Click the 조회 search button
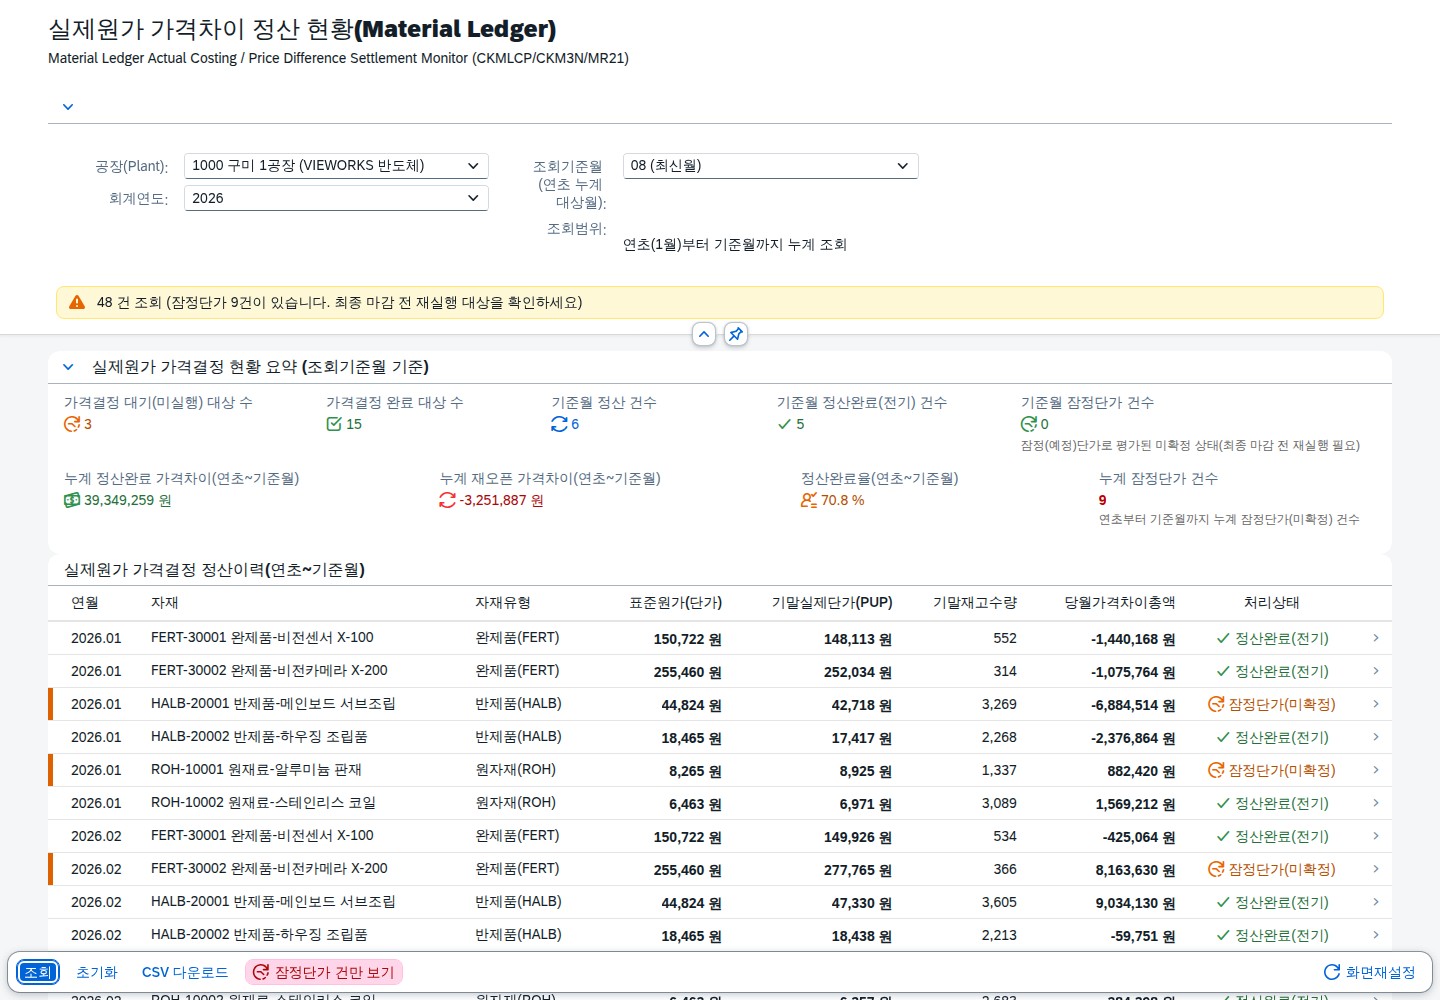1440x1000 pixels. pos(38,972)
